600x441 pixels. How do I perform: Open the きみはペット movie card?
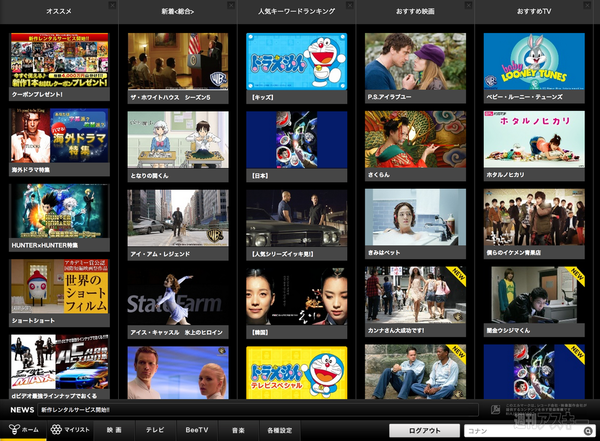415,224
